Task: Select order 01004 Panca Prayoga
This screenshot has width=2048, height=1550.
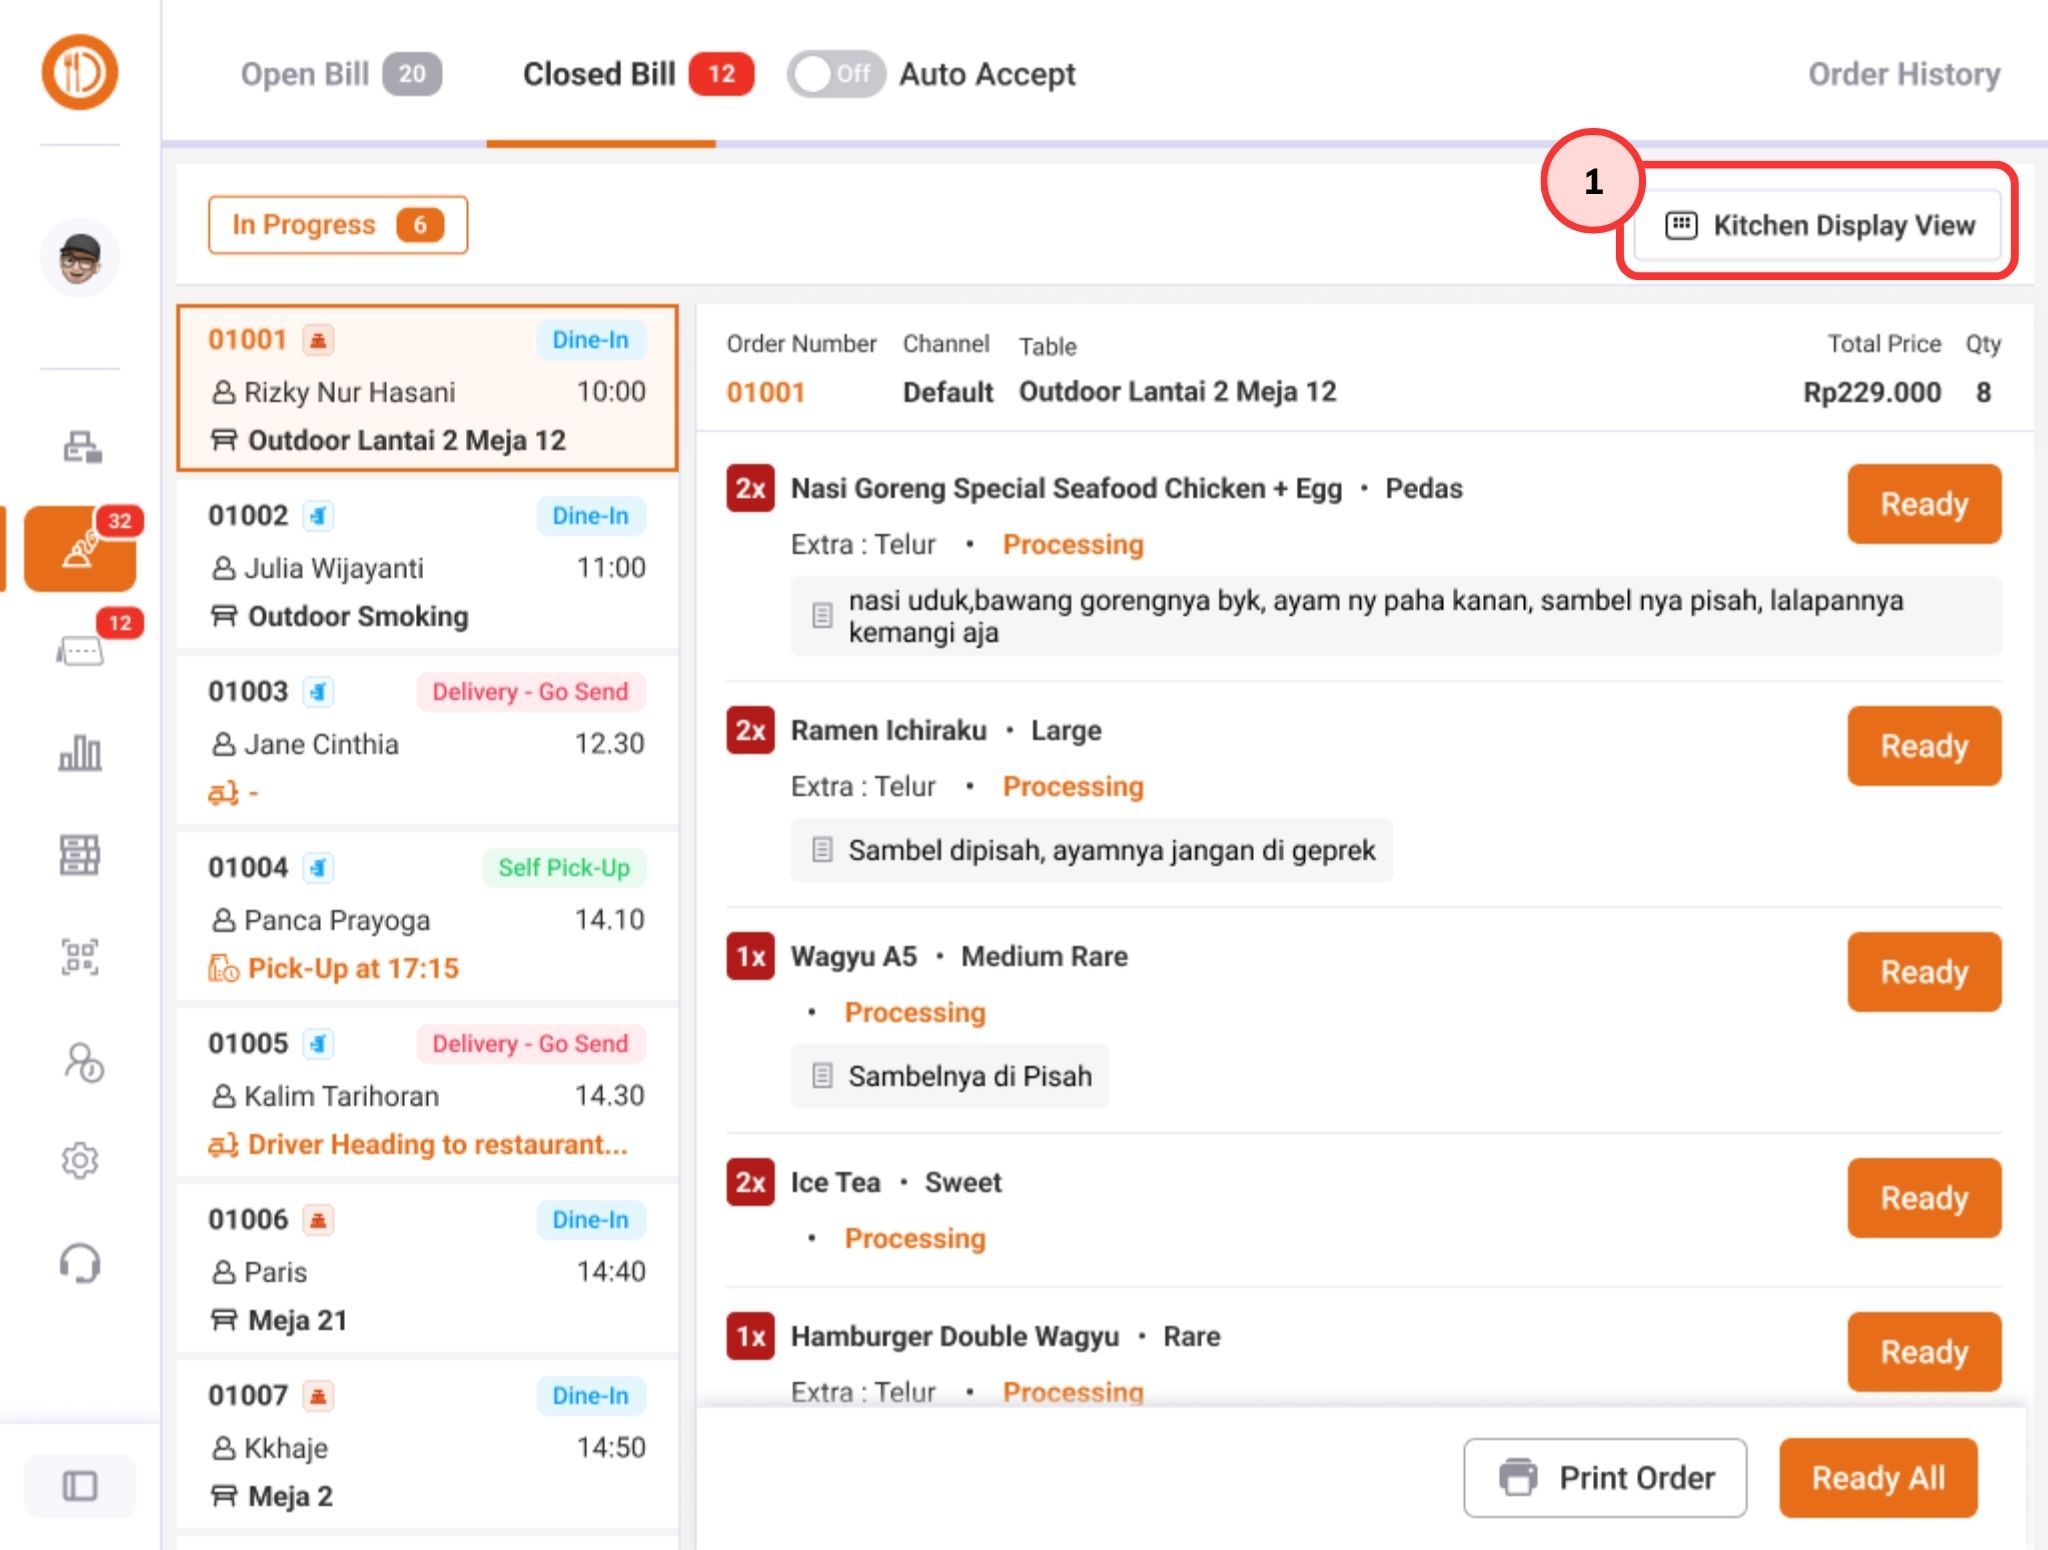Action: pyautogui.click(x=427, y=917)
